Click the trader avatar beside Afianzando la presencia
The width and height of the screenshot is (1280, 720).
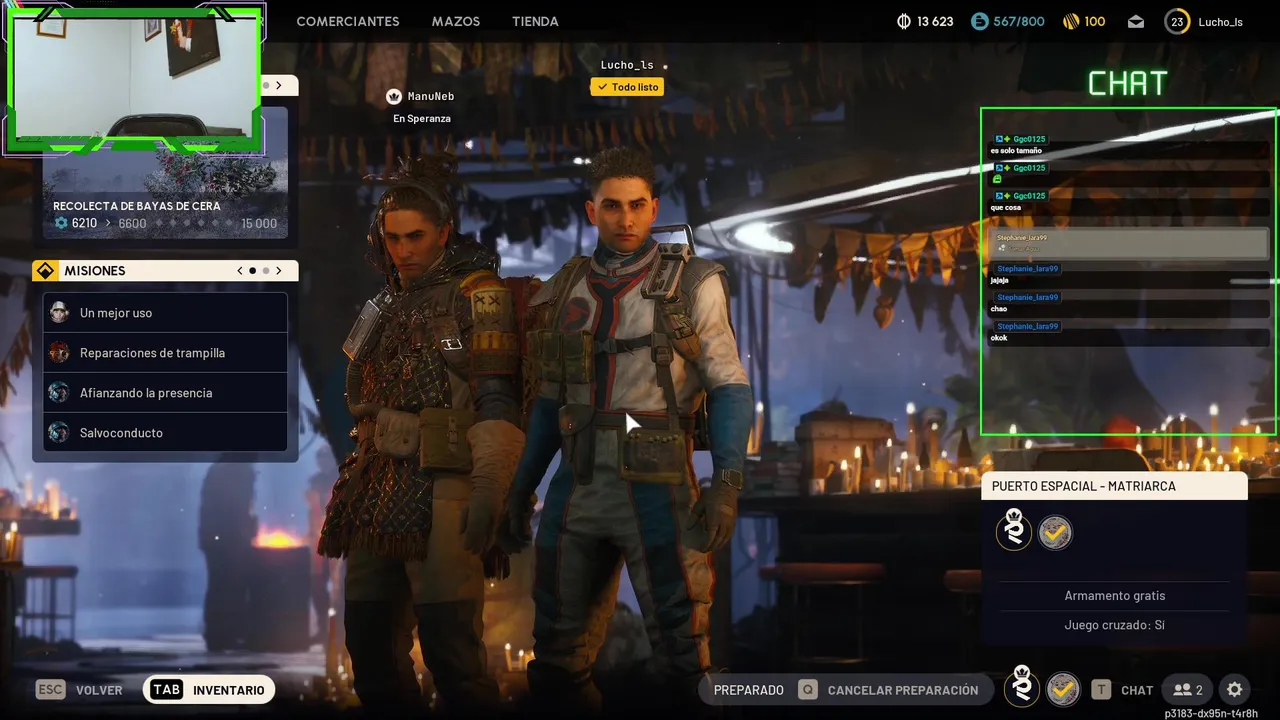[59, 392]
